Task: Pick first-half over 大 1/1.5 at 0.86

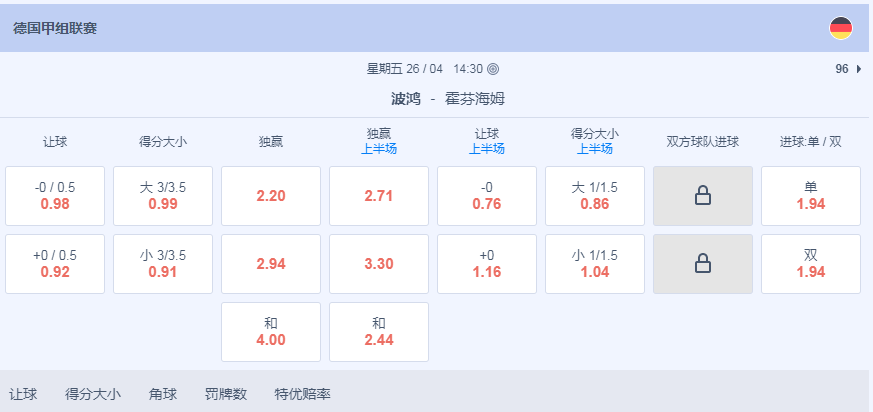Action: click(595, 196)
